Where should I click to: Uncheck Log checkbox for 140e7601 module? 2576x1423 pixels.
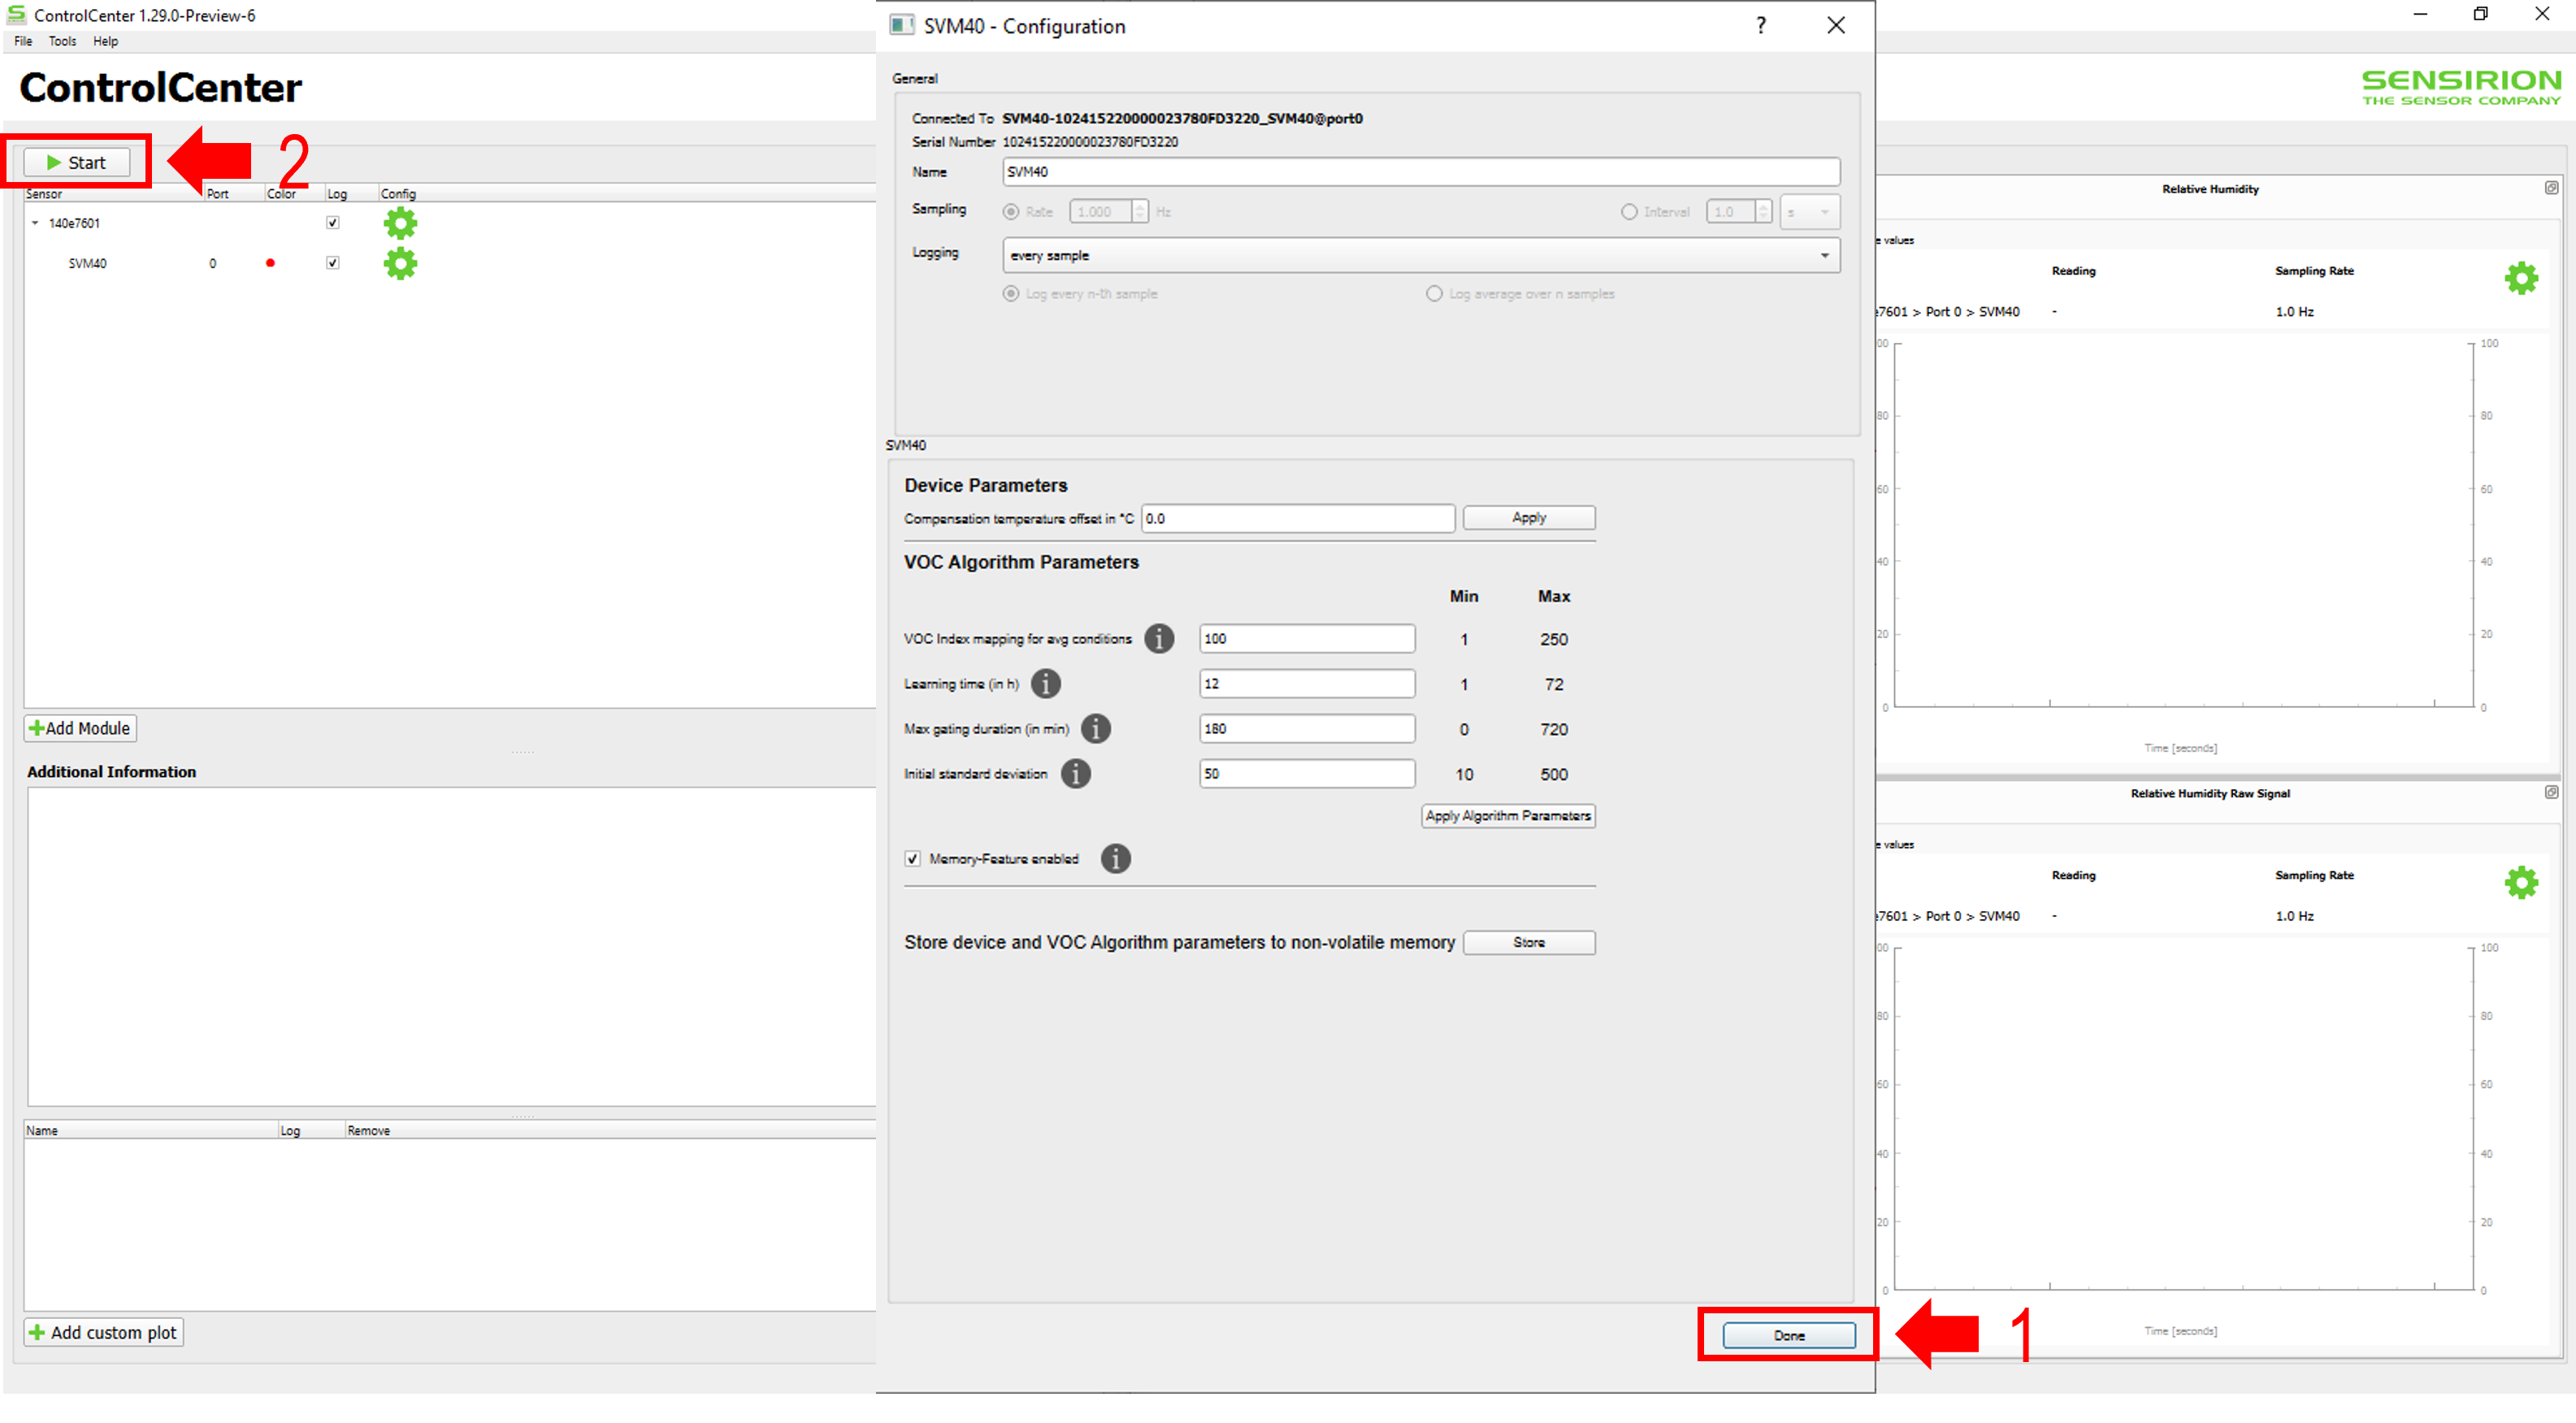tap(333, 222)
